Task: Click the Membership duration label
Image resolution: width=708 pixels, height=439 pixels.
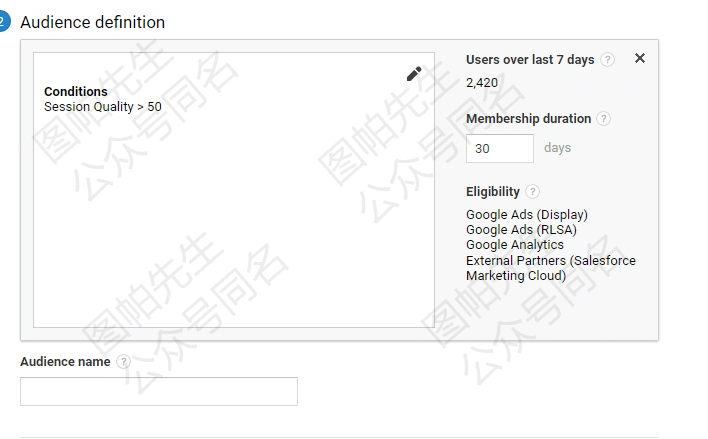Action: point(528,119)
